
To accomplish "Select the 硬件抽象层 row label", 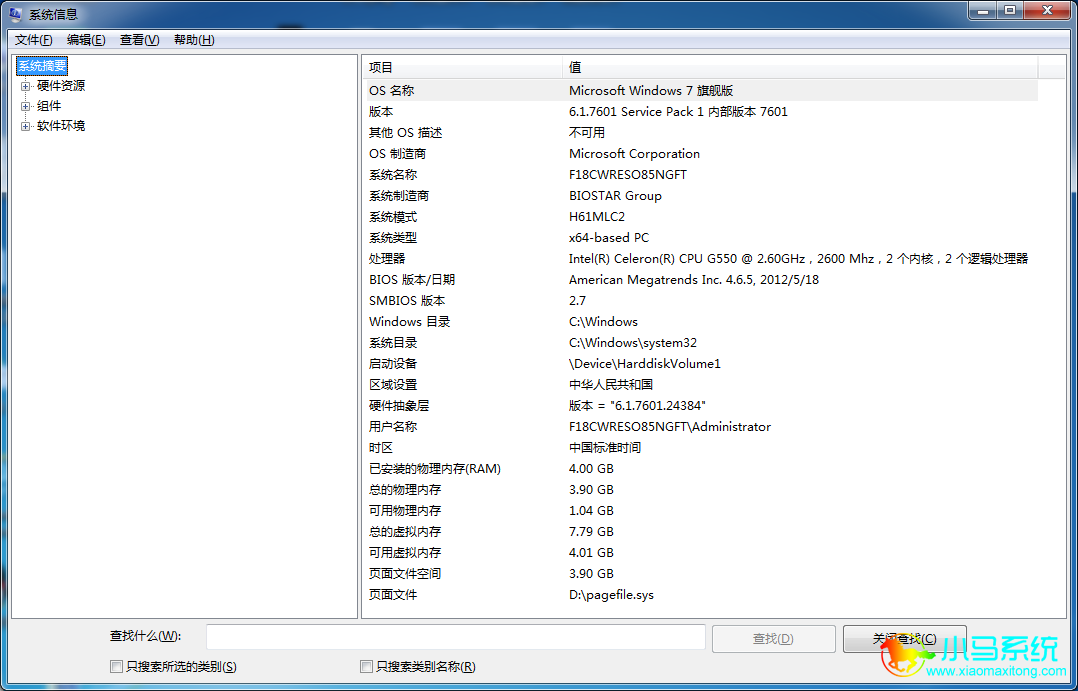I will tap(399, 406).
